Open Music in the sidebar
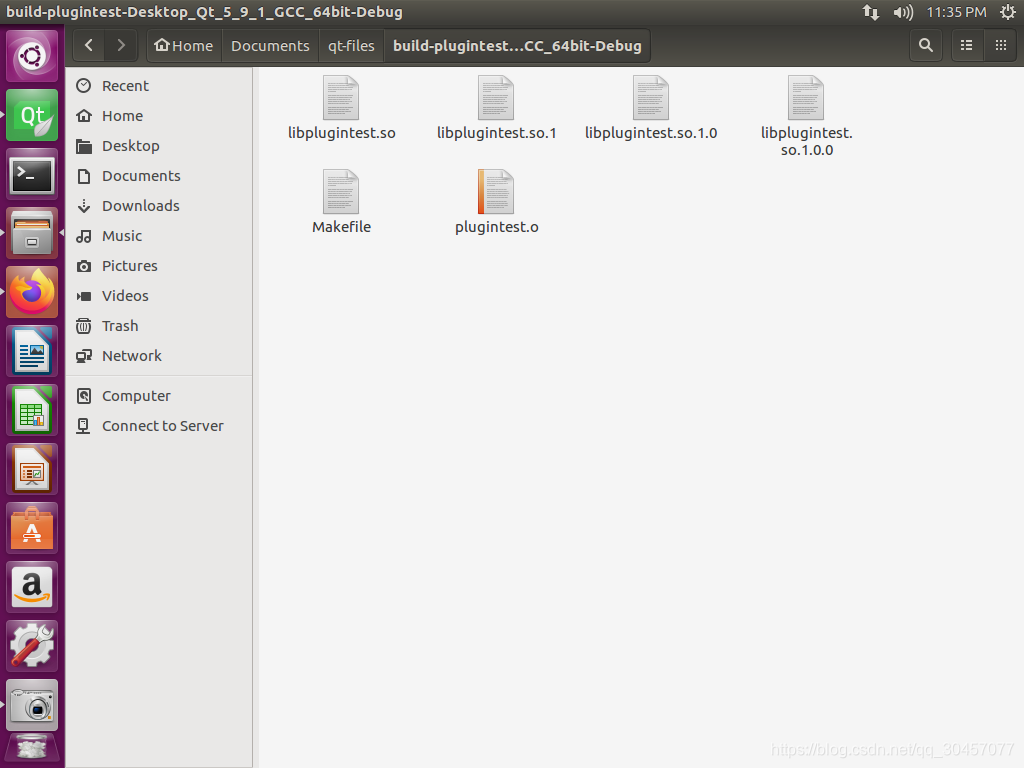 pos(159,236)
